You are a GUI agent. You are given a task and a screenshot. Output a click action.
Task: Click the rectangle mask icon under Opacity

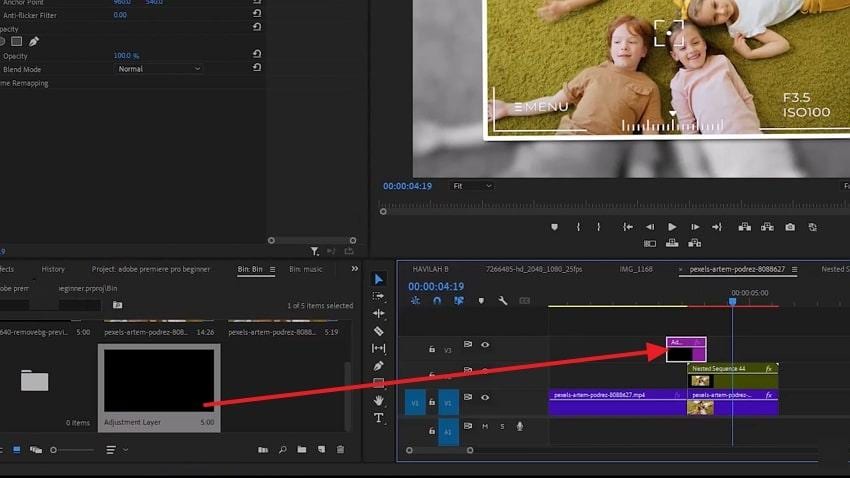(x=17, y=42)
